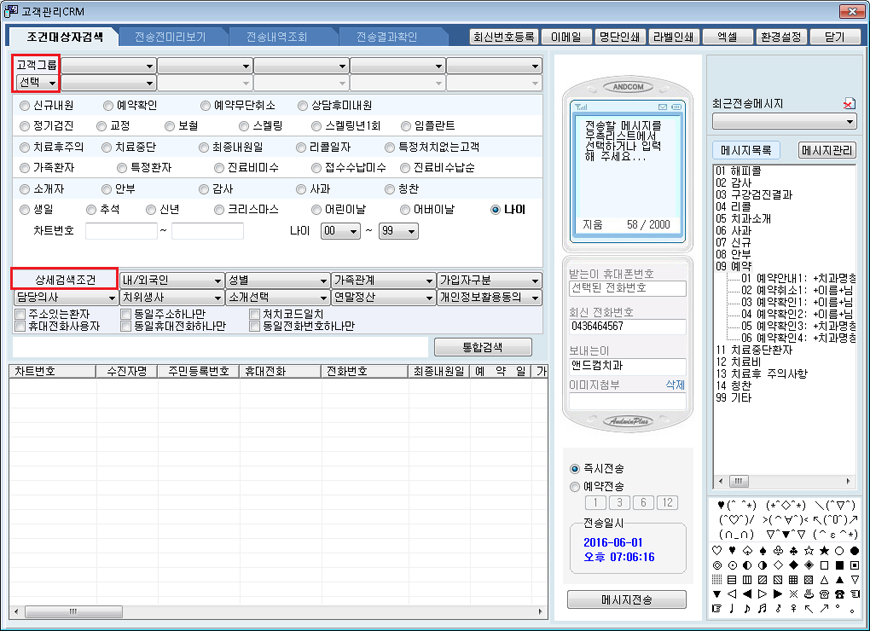Click the 통합검색 button
870x631 pixels.
tap(482, 347)
